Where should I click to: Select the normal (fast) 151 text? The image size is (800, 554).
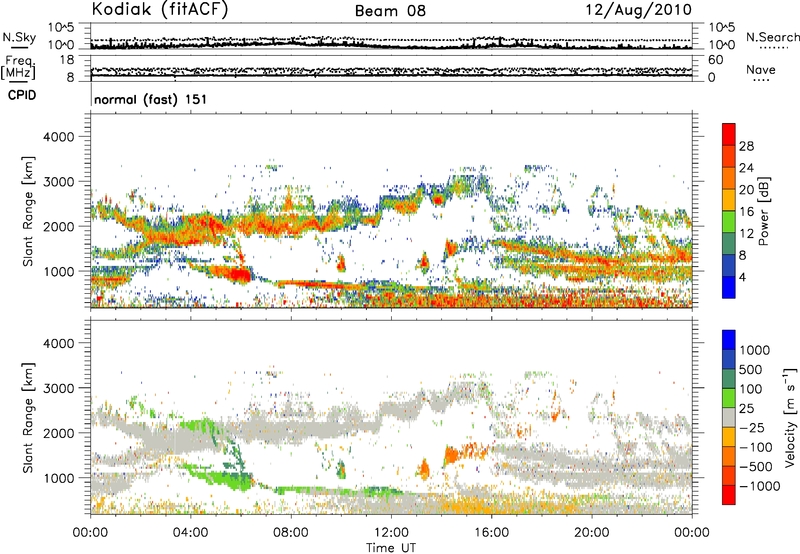tap(151, 99)
